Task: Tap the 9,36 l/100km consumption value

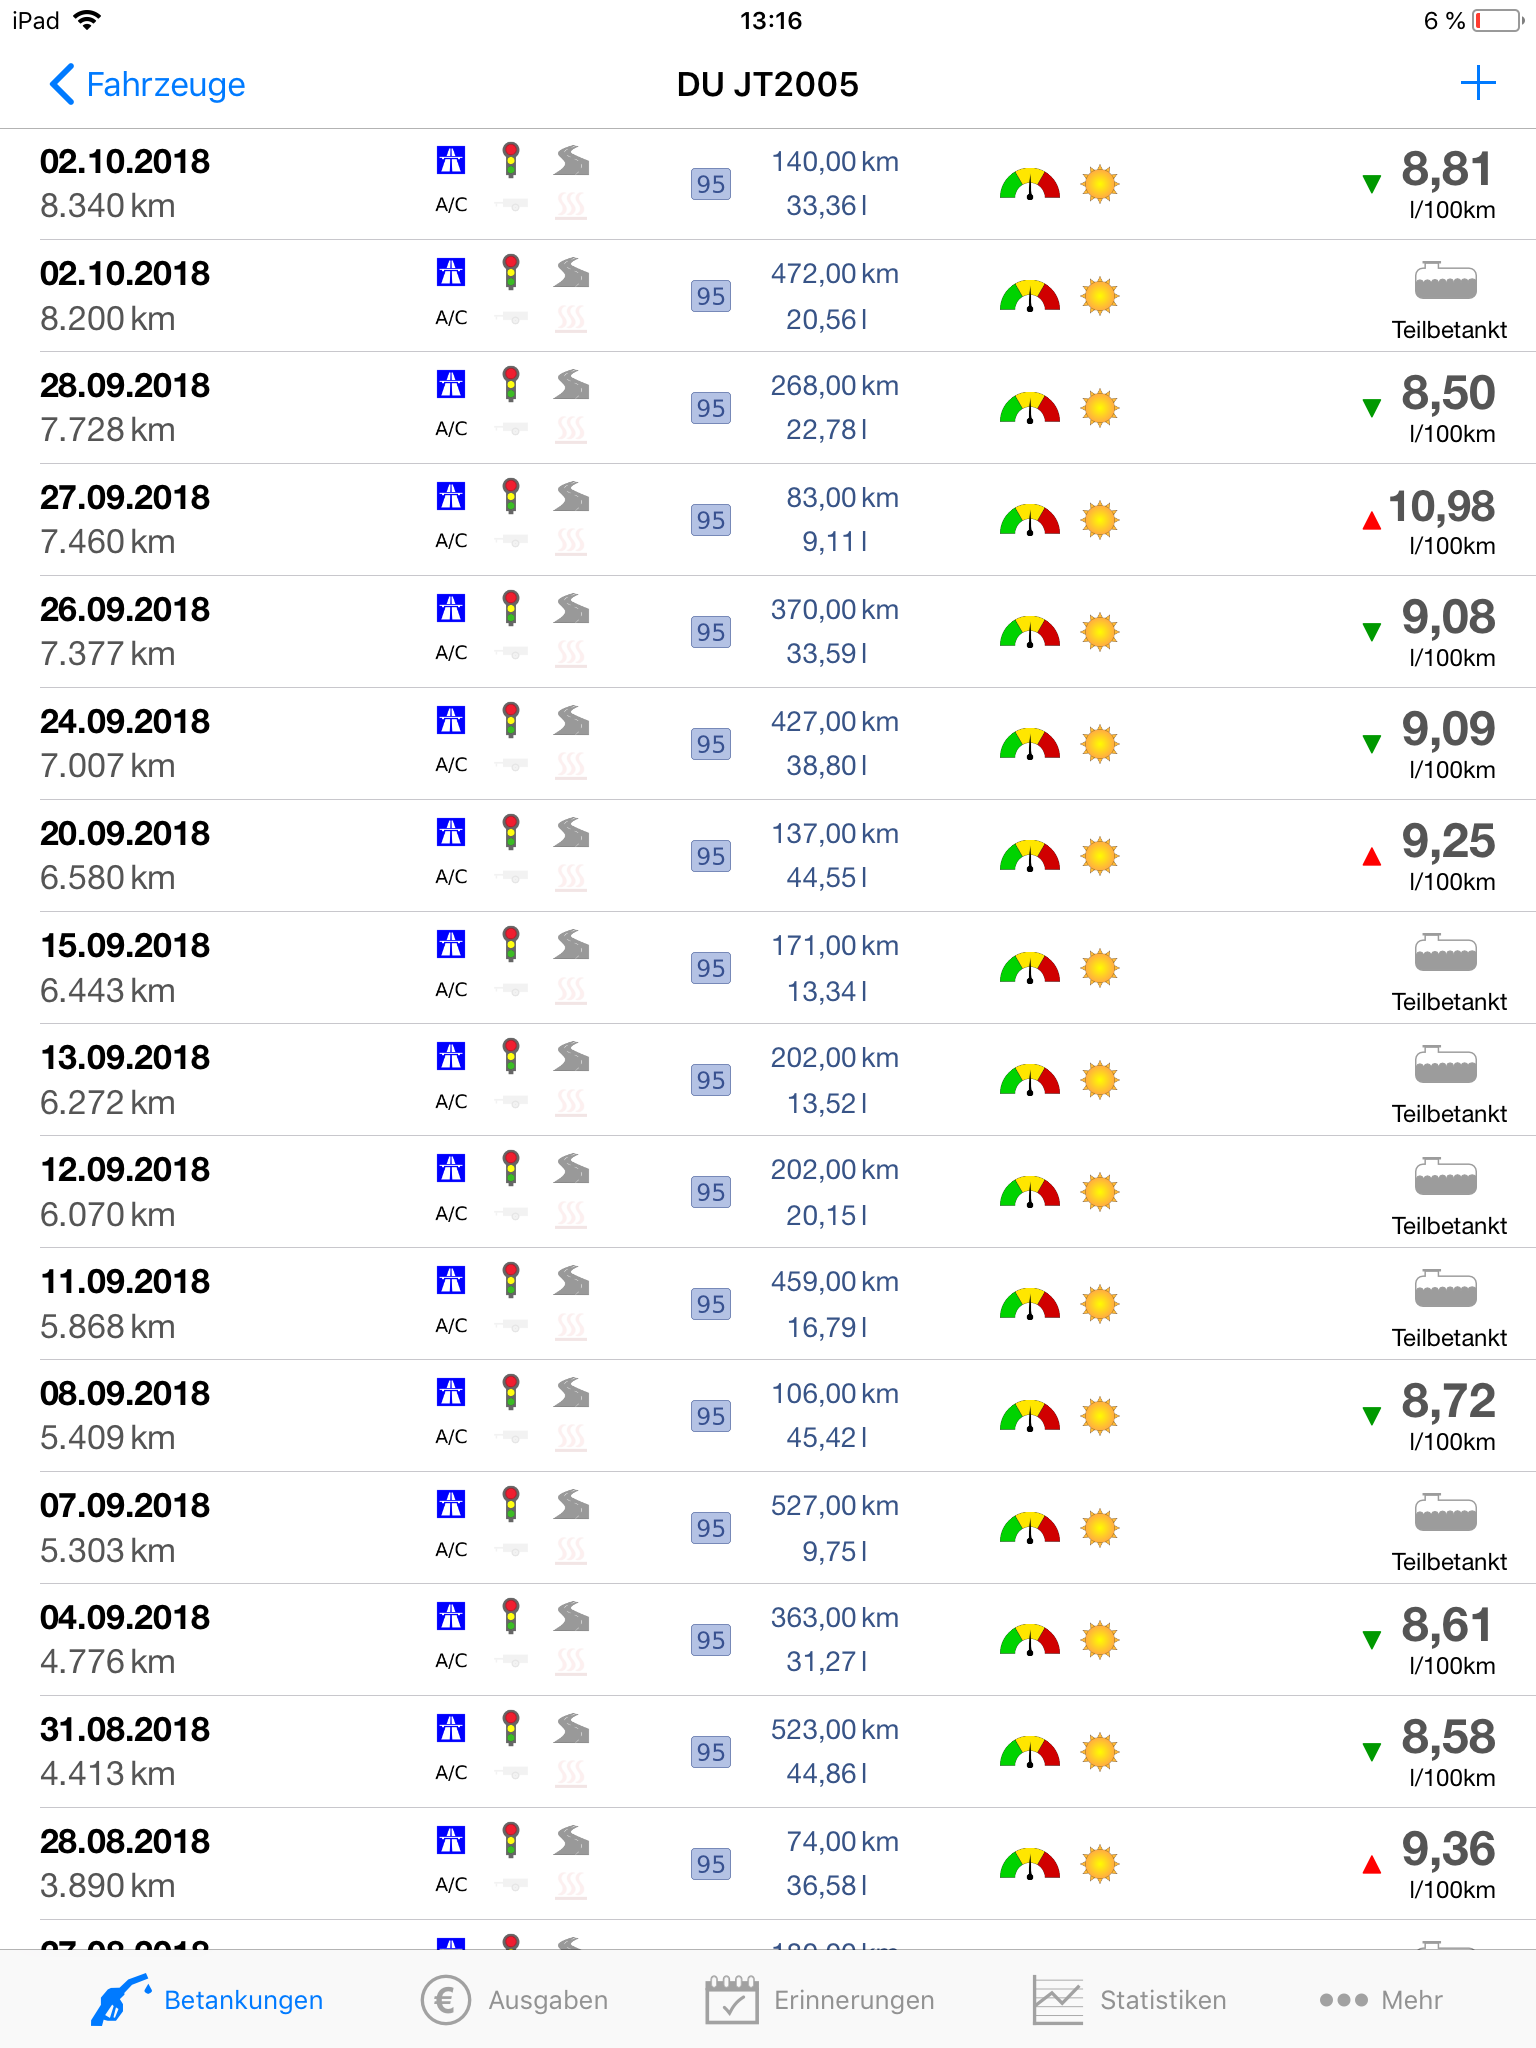Action: pyautogui.click(x=1447, y=1850)
